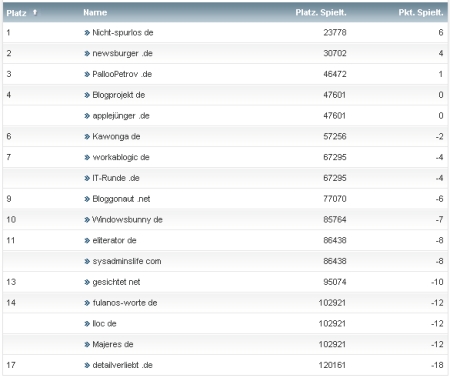
Task: Select the value 23778 in the first row
Action: [x=335, y=33]
